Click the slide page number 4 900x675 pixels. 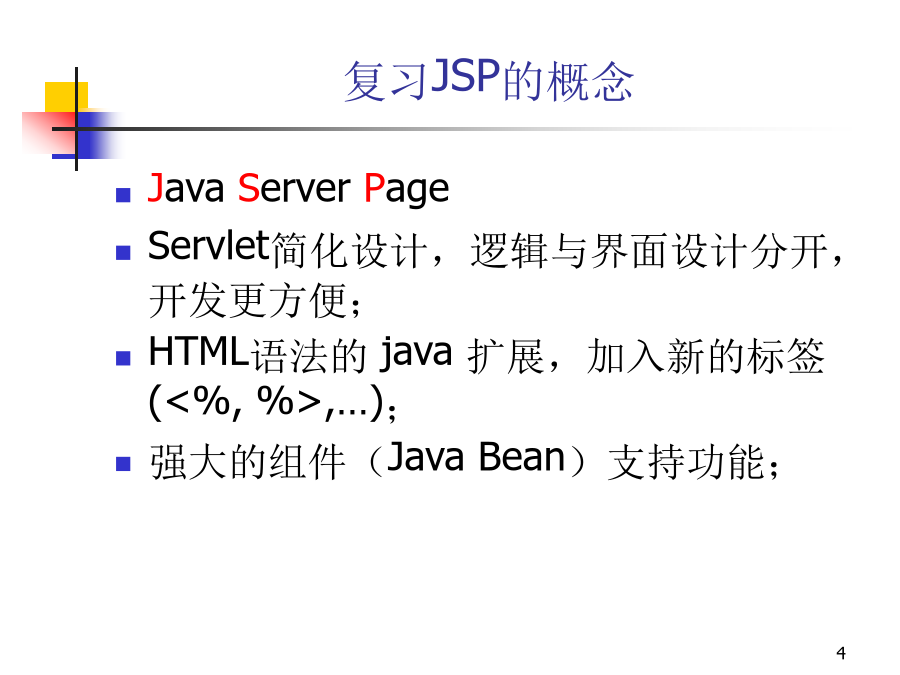tap(841, 653)
